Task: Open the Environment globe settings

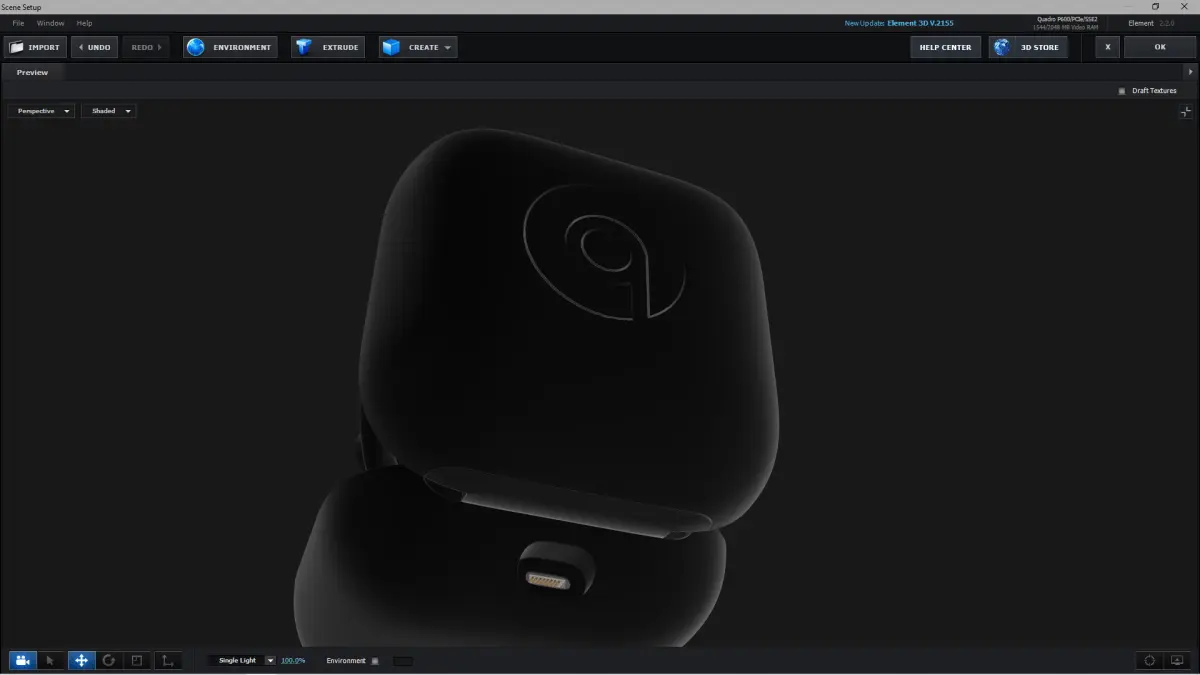Action: coord(230,47)
